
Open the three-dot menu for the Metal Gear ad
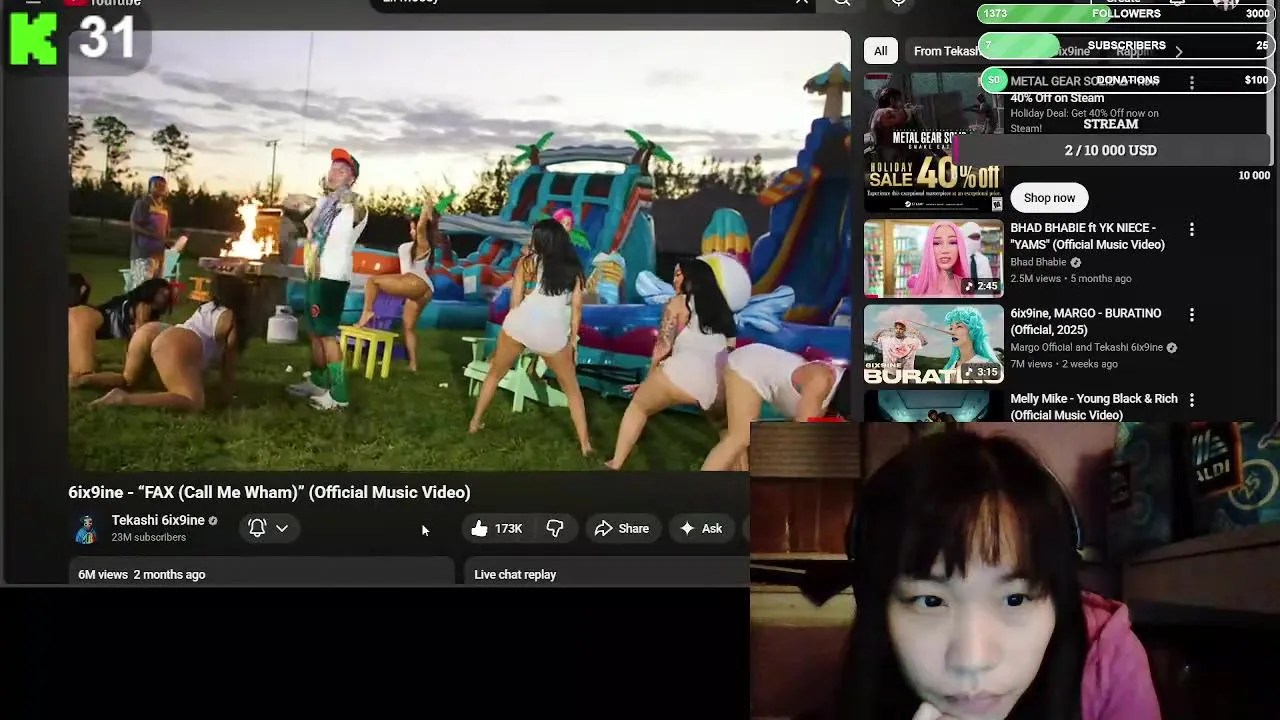pos(1191,83)
